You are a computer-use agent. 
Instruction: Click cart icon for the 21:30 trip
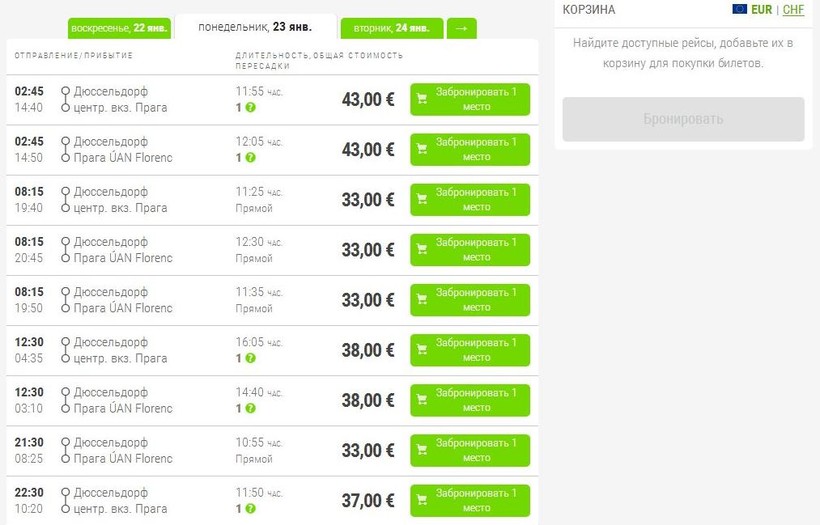coord(422,451)
